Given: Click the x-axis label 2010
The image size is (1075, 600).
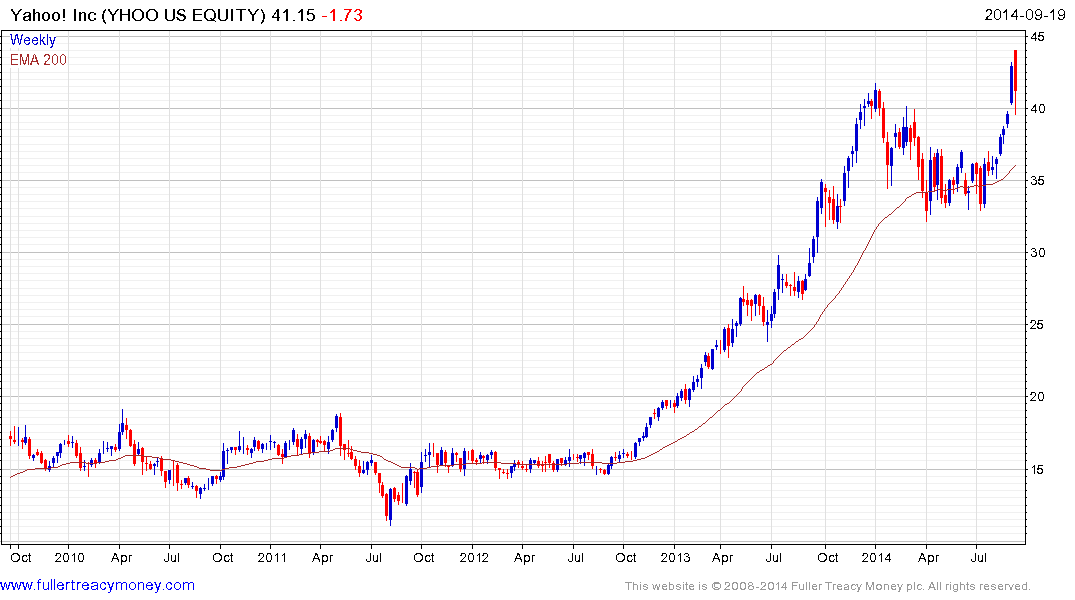Looking at the screenshot, I should tap(69, 557).
